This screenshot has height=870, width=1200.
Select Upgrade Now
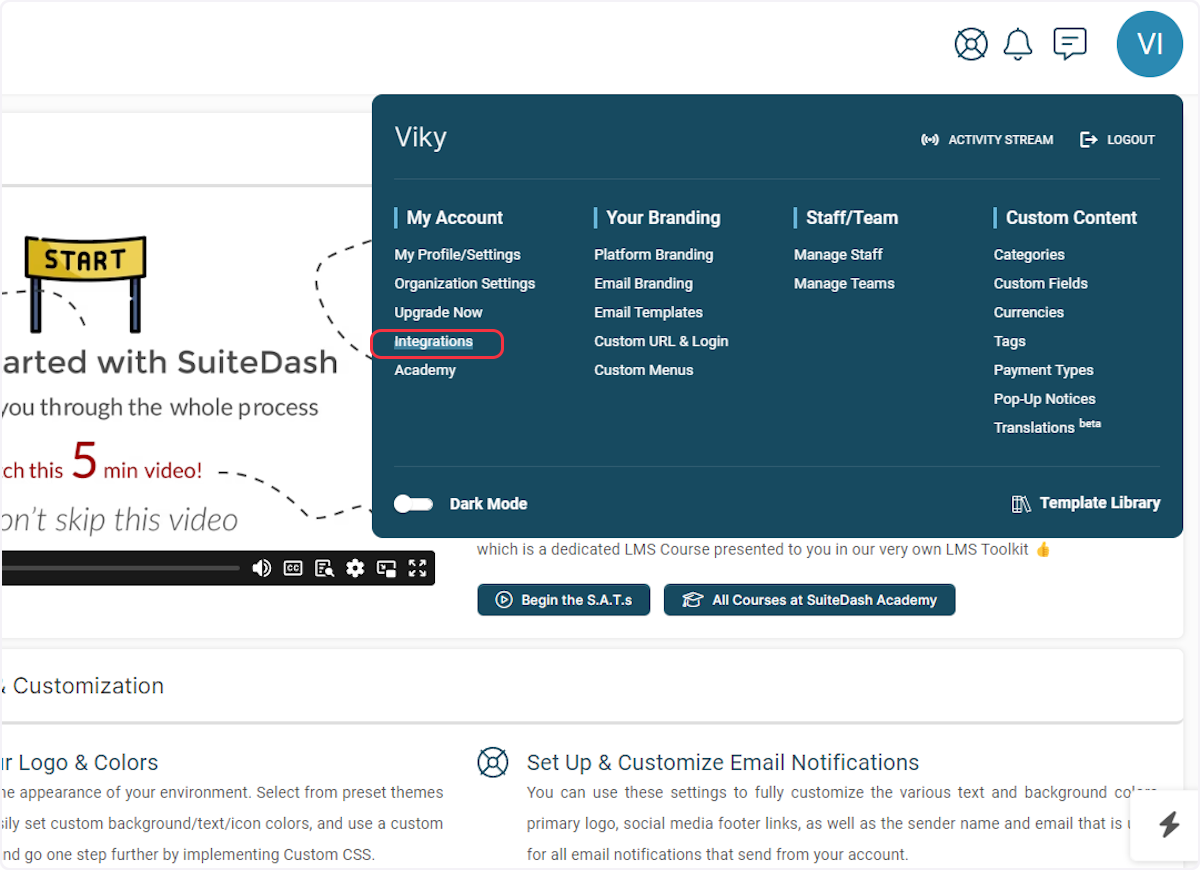pos(438,313)
